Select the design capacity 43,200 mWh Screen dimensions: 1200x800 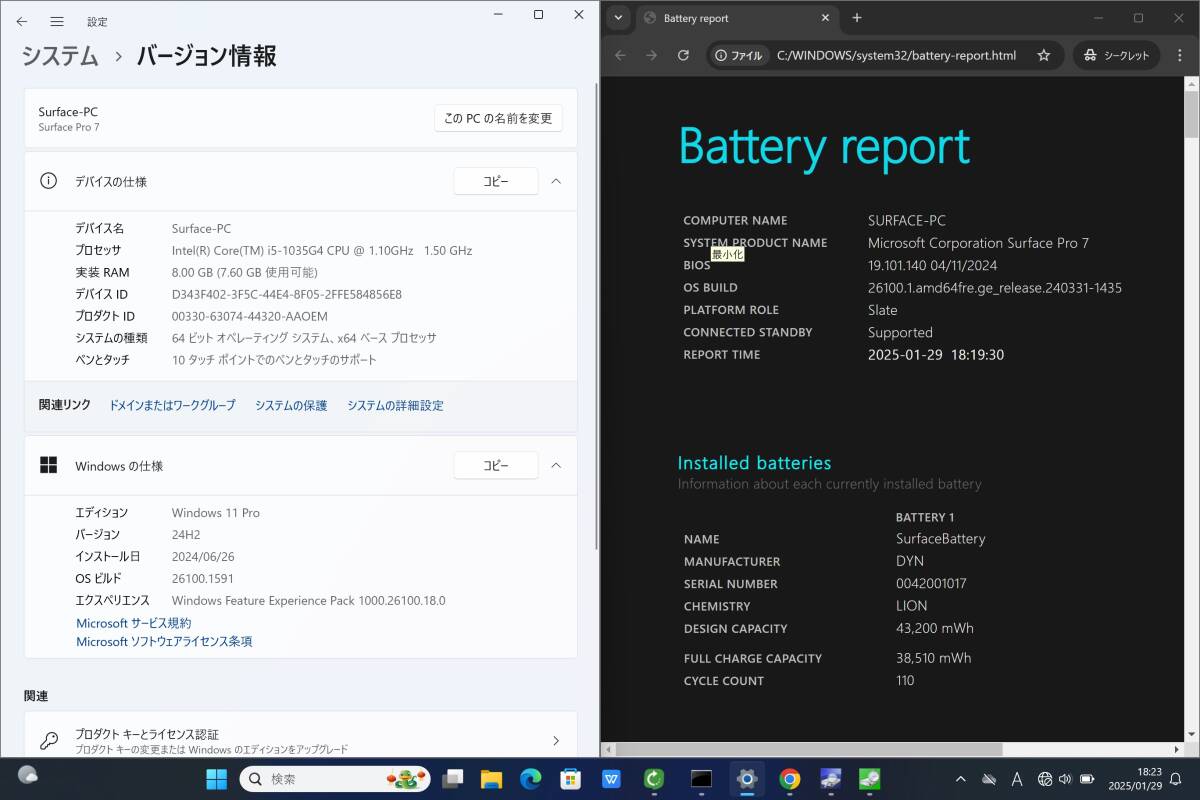pos(934,628)
